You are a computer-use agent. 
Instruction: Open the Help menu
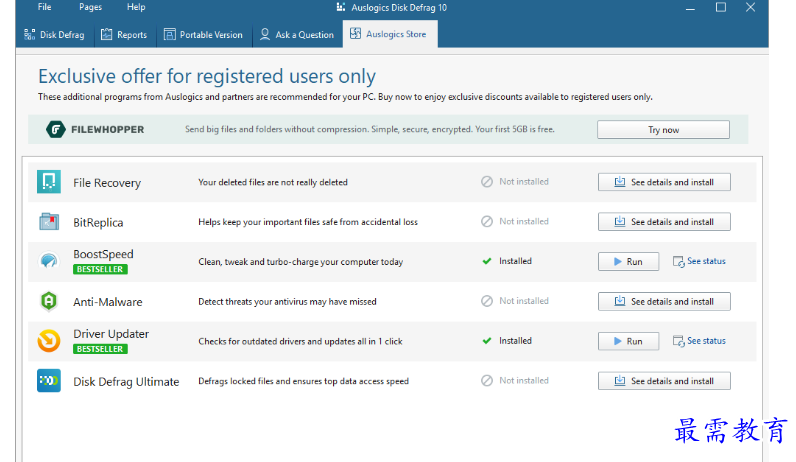coord(136,7)
